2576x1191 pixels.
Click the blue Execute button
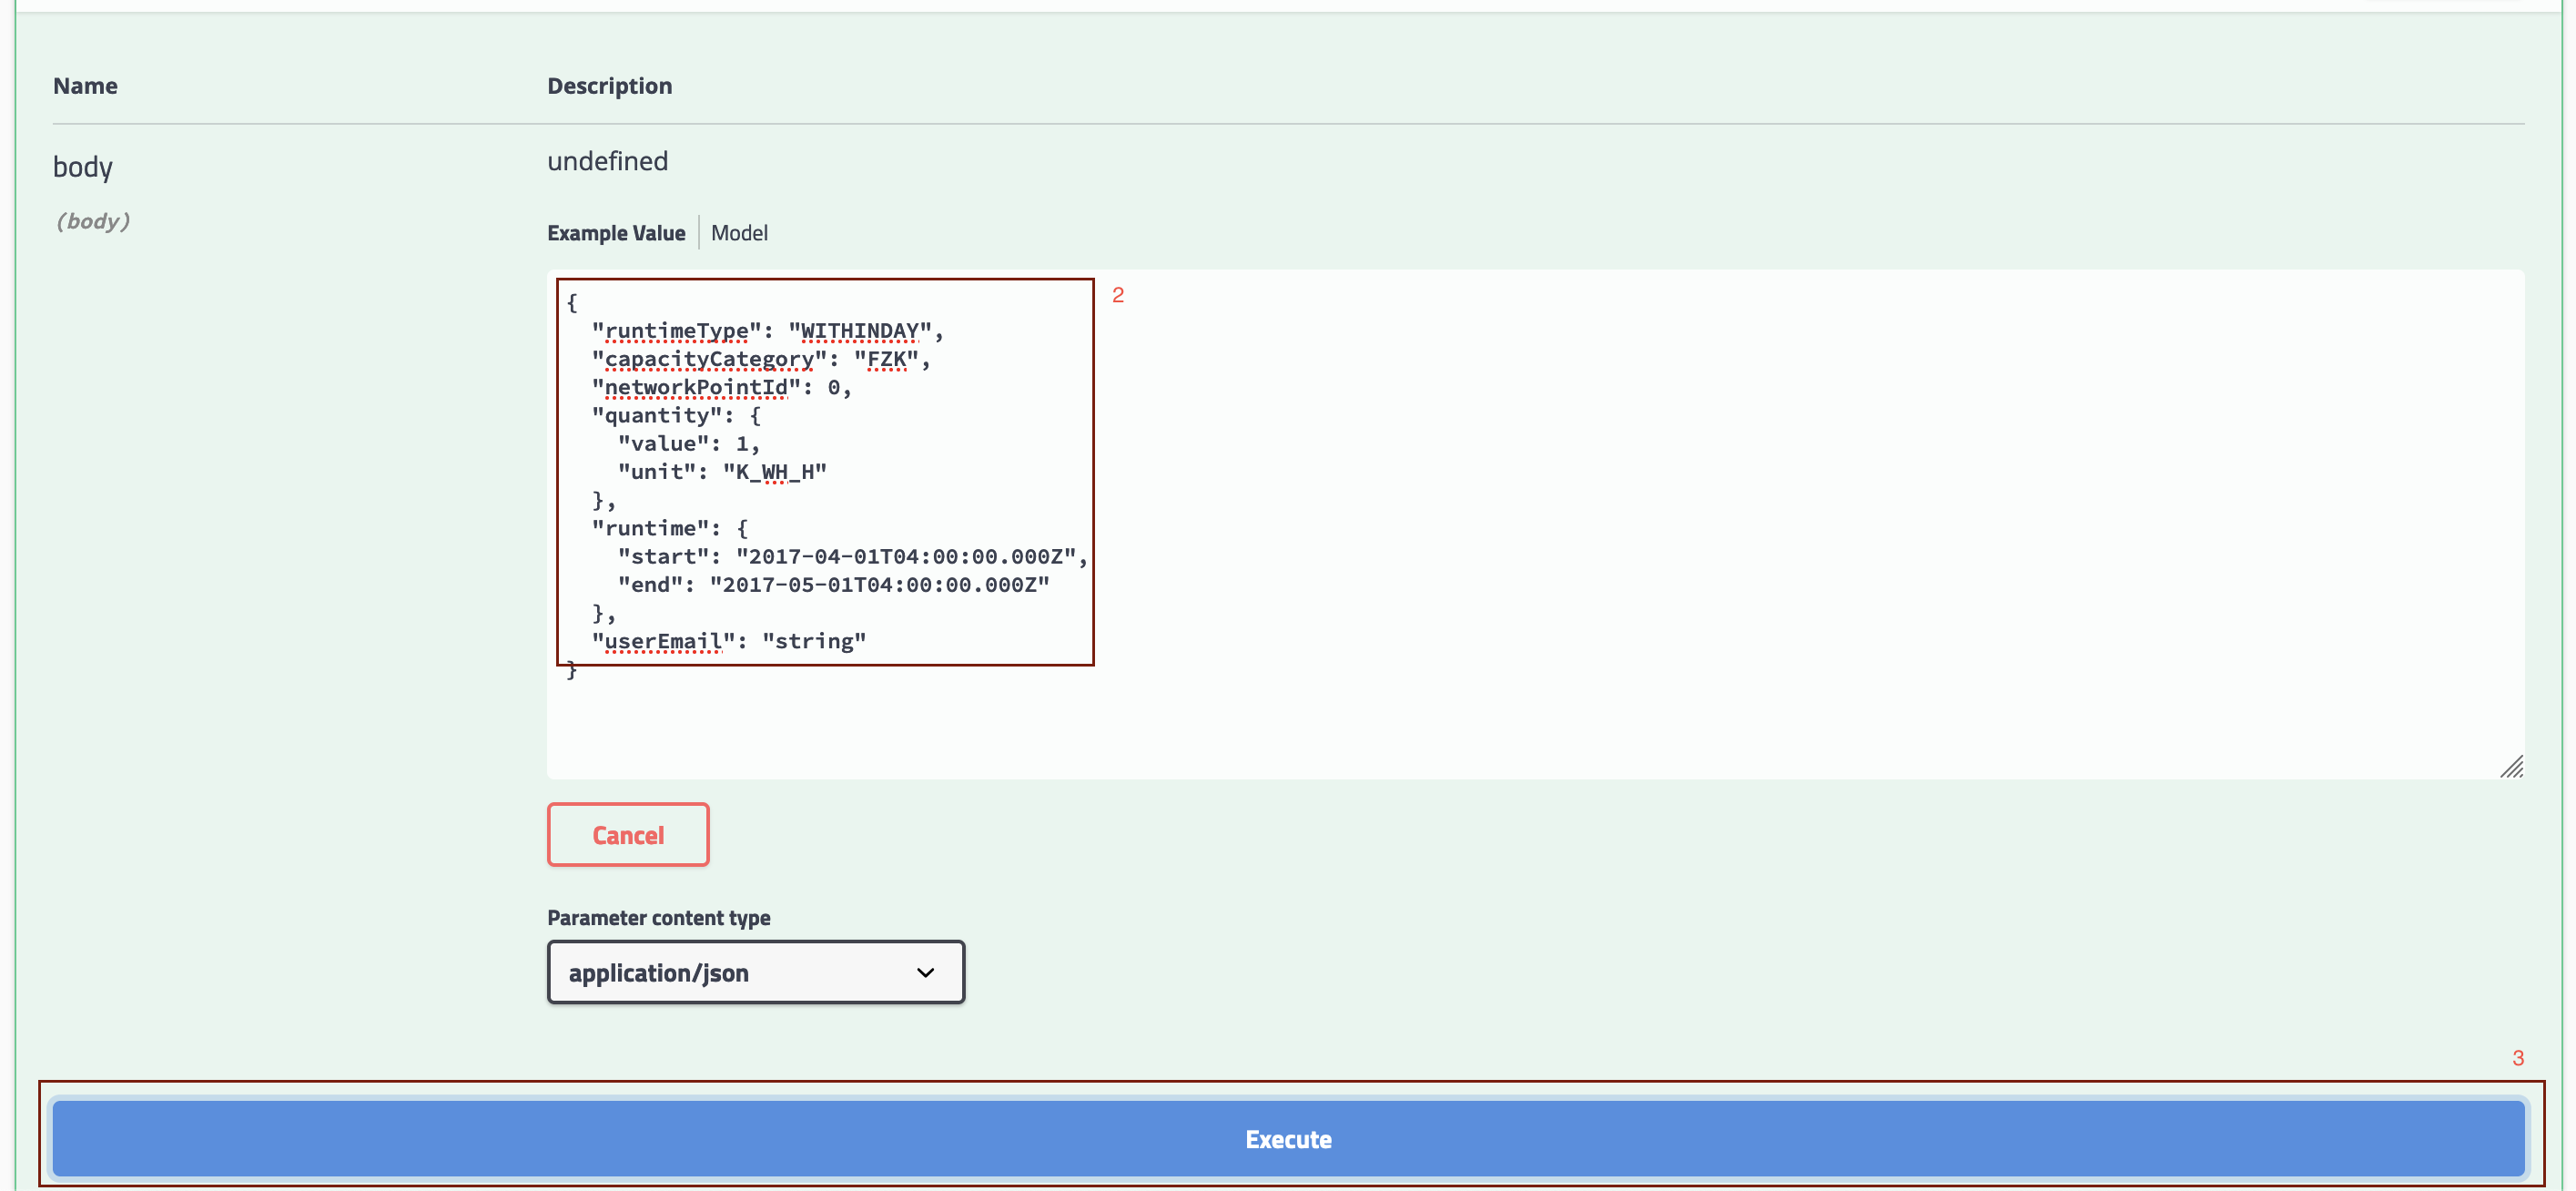(1287, 1138)
